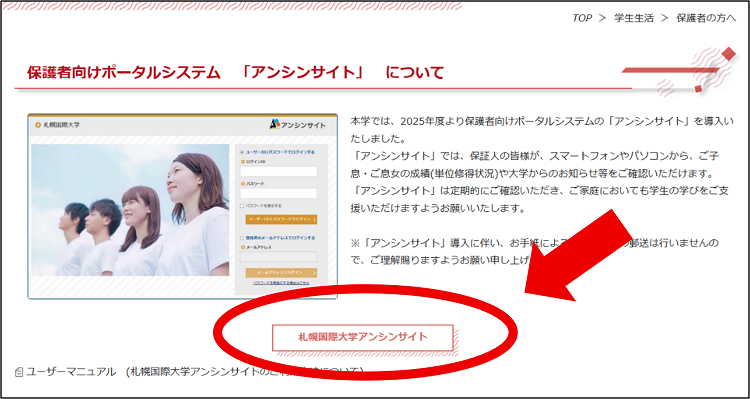Click the ログインID input field

[x=279, y=171]
